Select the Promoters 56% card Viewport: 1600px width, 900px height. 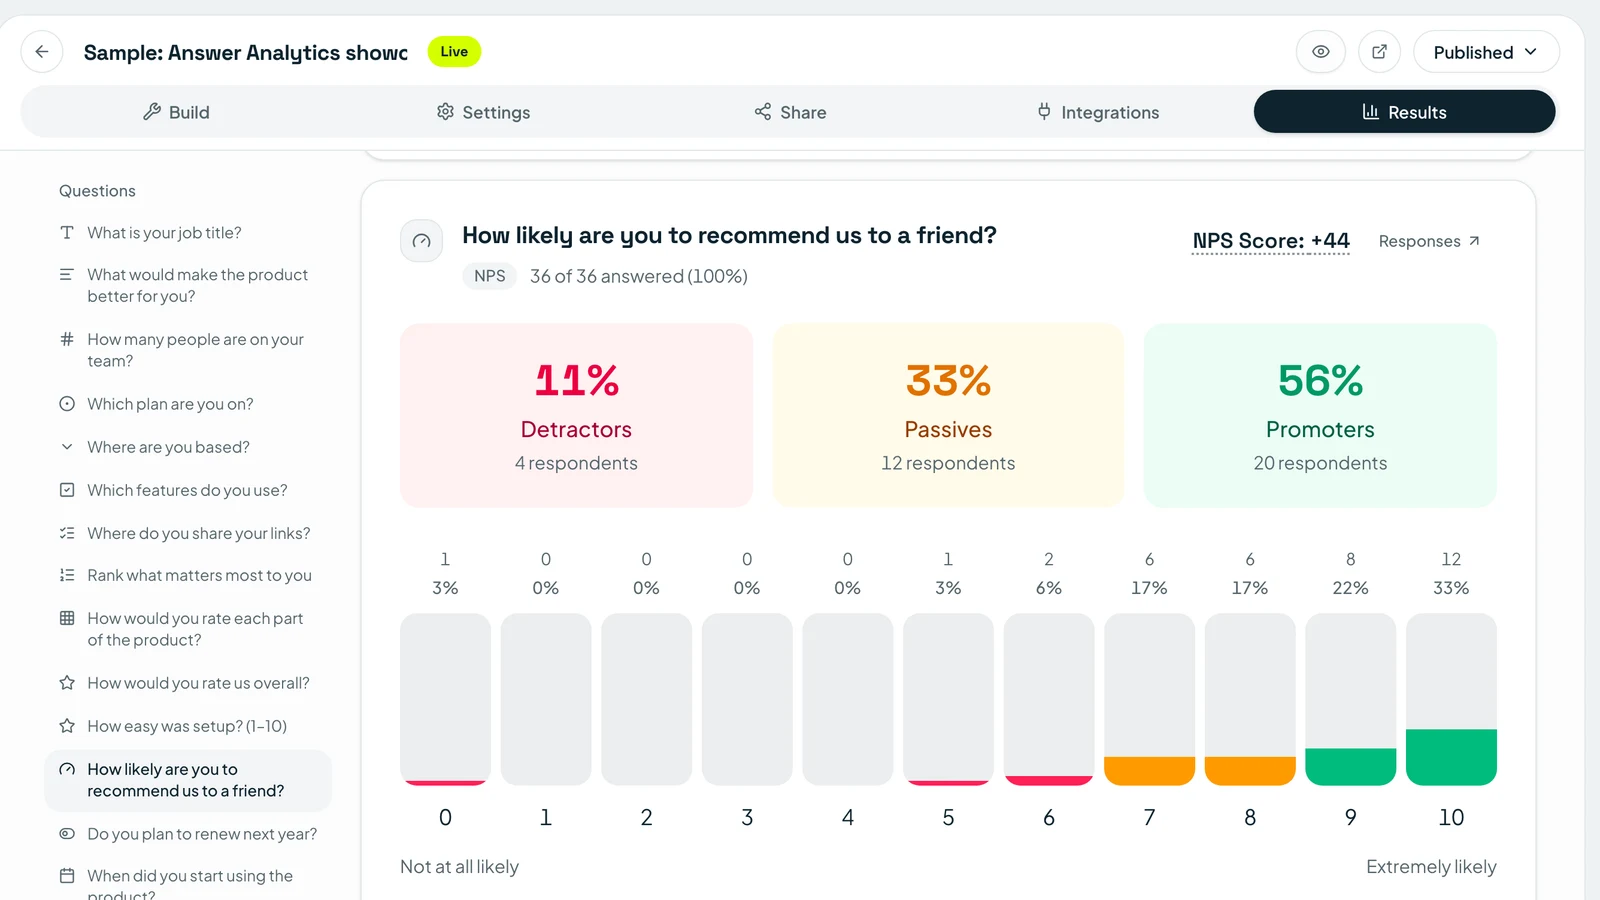pos(1320,415)
